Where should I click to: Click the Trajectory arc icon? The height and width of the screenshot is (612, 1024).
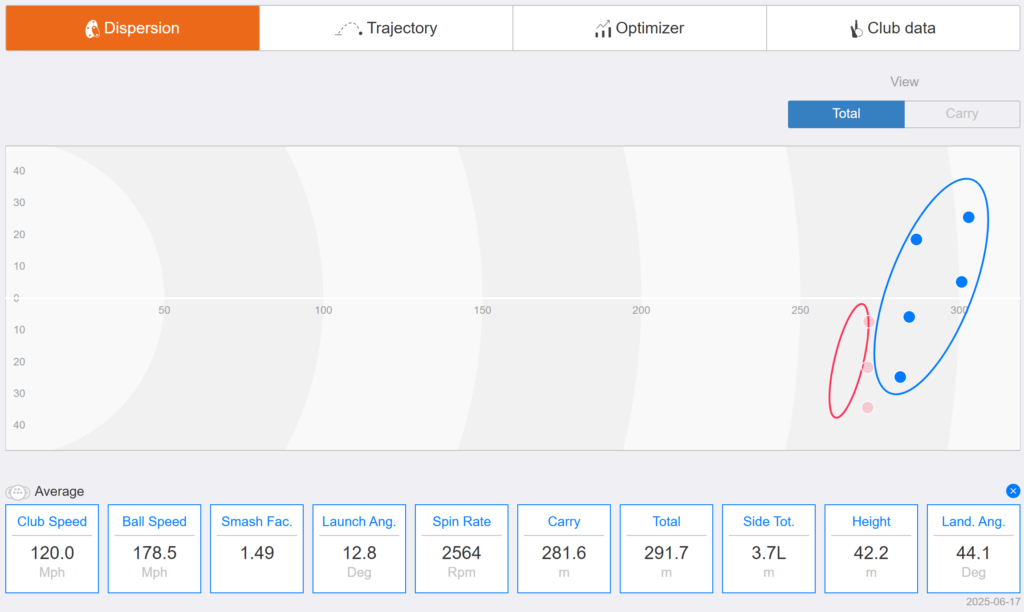(x=349, y=29)
